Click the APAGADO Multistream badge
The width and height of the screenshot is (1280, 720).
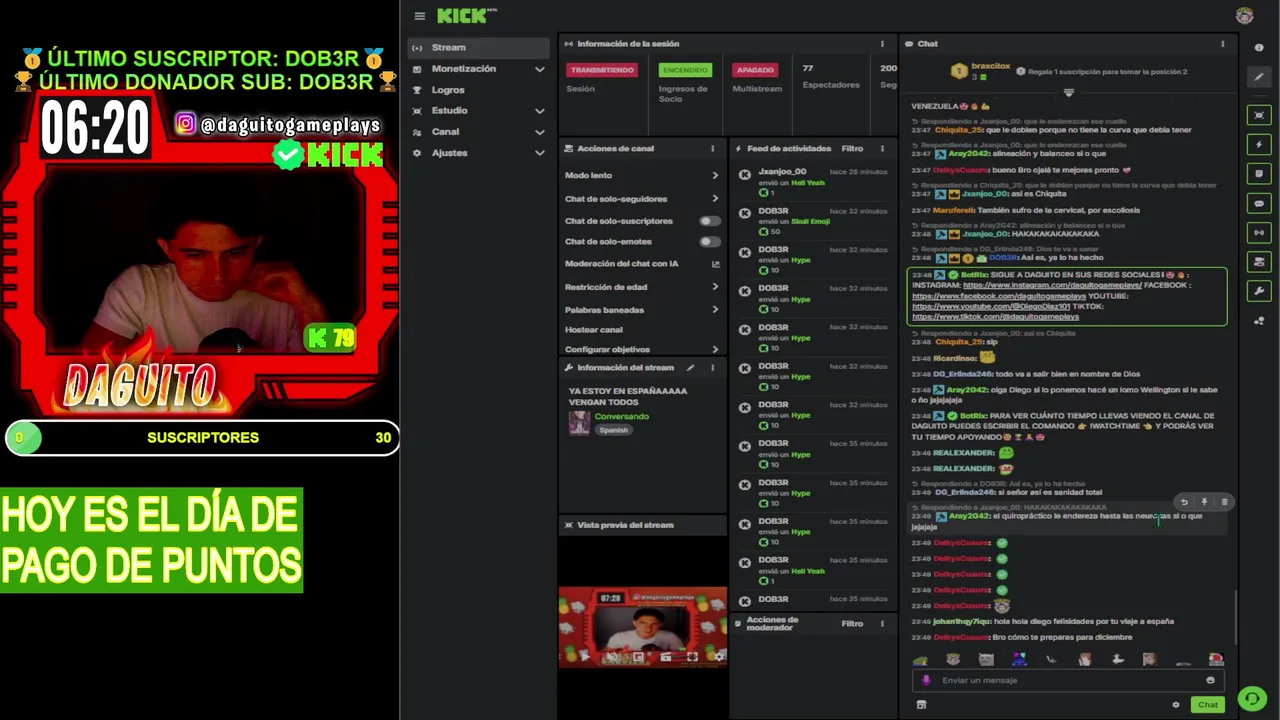[x=755, y=70]
